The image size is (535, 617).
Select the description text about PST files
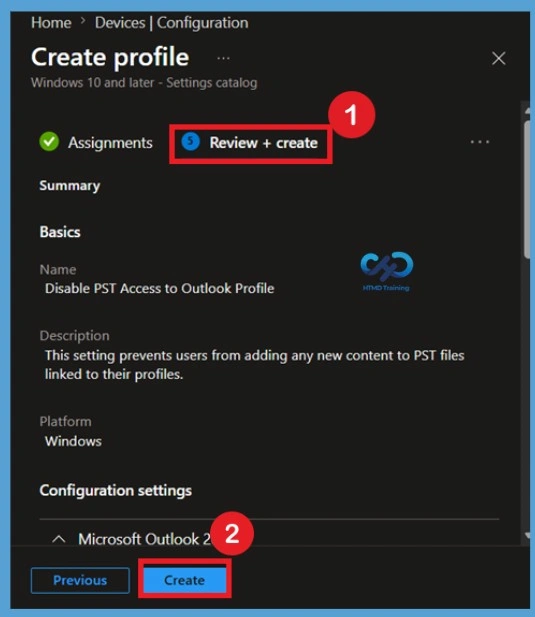[x=255, y=365]
